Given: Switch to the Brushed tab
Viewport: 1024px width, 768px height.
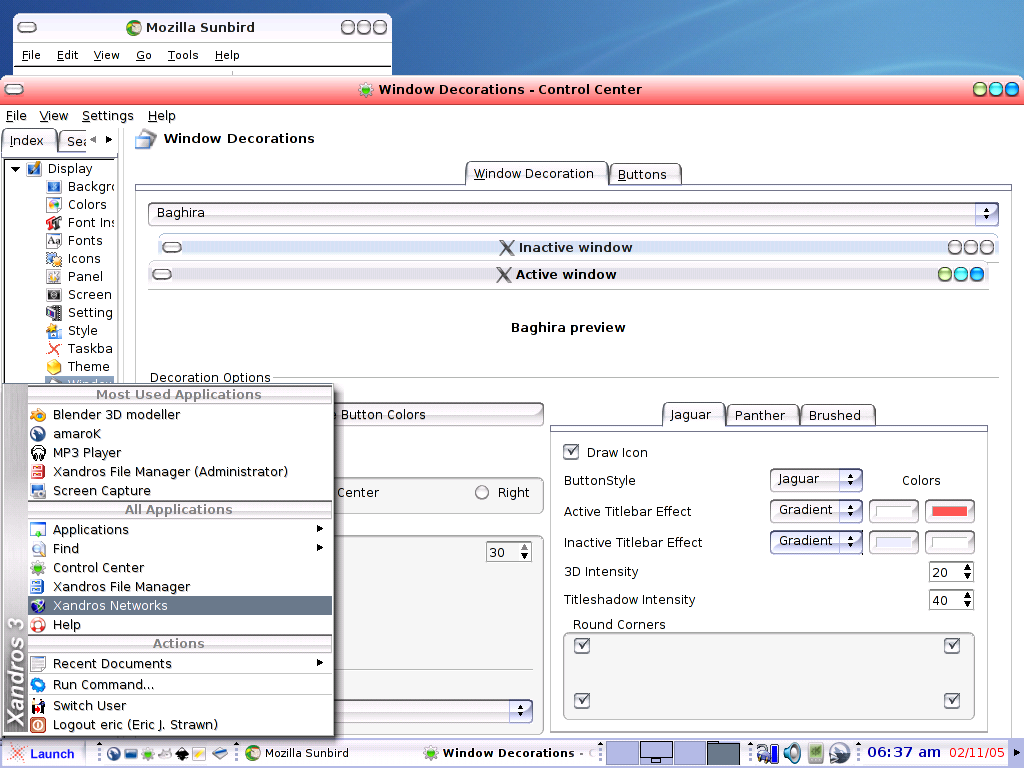Looking at the screenshot, I should click(837, 415).
